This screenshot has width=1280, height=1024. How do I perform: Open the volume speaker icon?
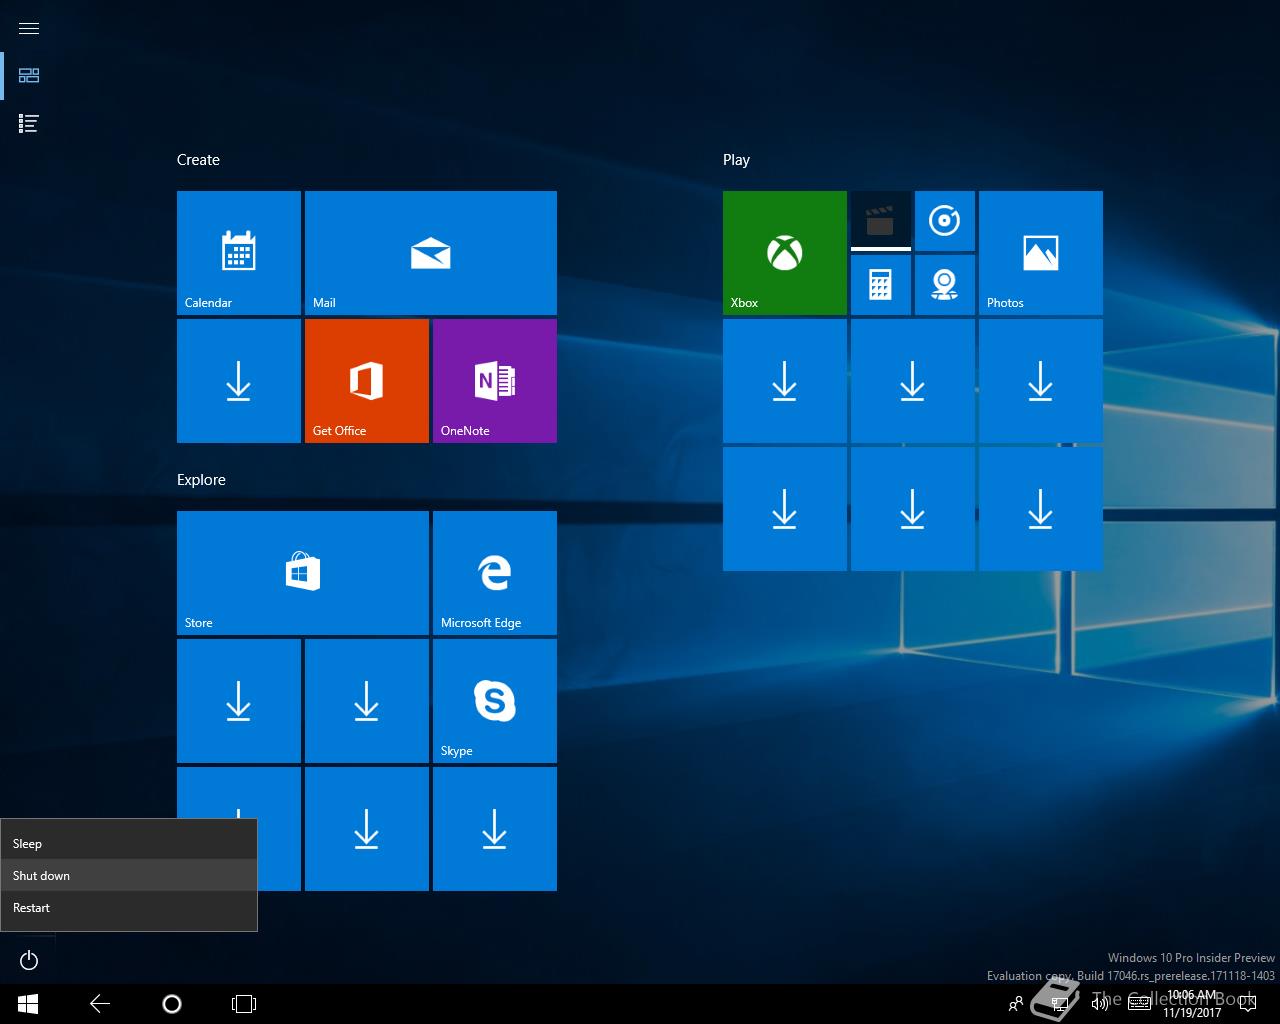click(1100, 1004)
